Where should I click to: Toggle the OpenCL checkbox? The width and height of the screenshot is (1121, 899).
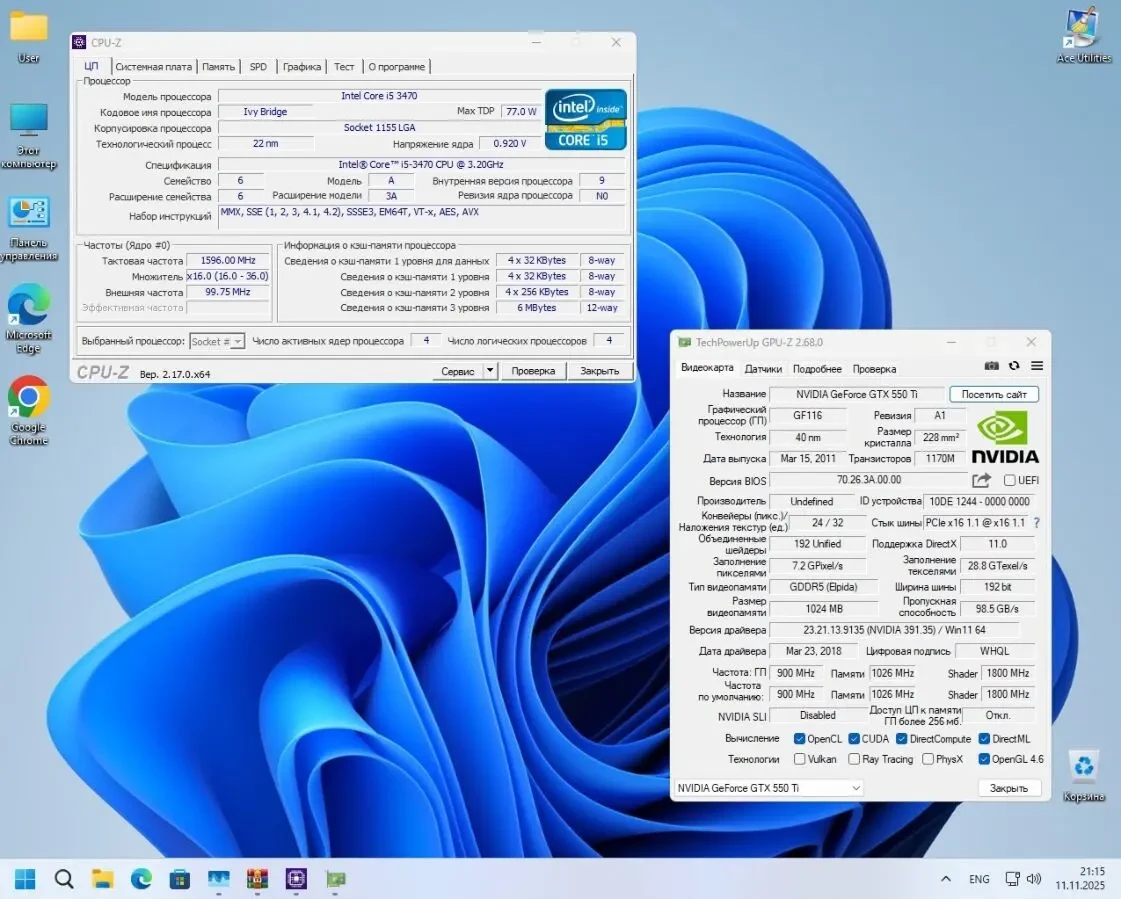coord(799,739)
